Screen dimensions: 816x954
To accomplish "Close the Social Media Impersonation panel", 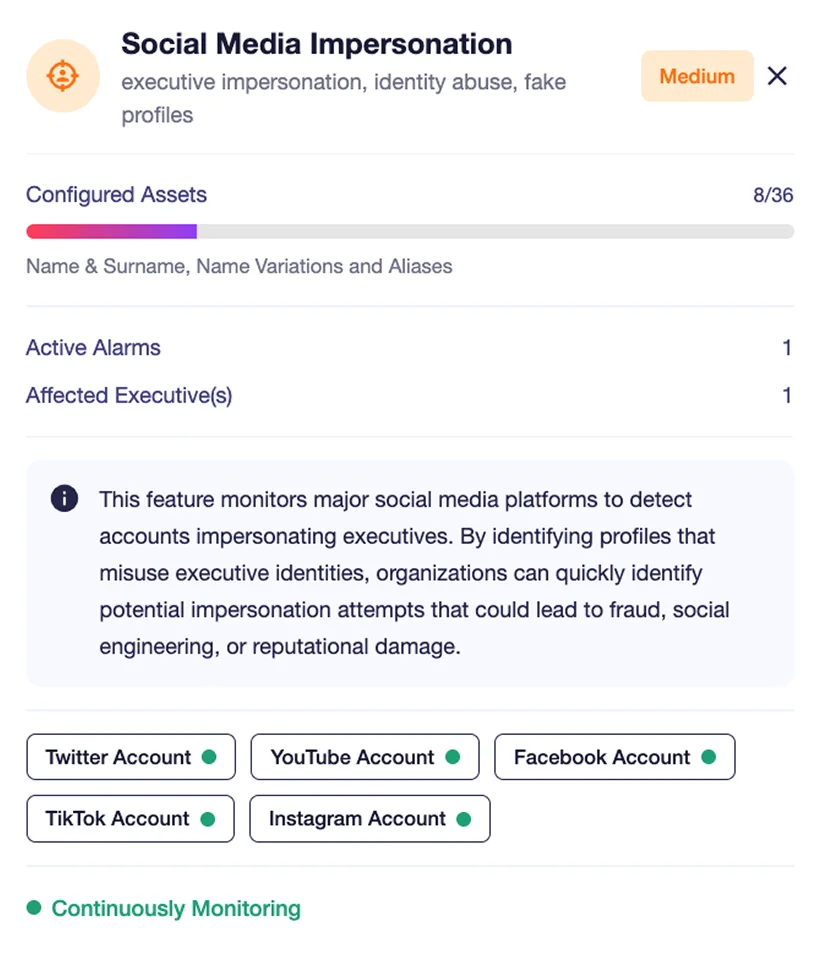I will tap(777, 76).
